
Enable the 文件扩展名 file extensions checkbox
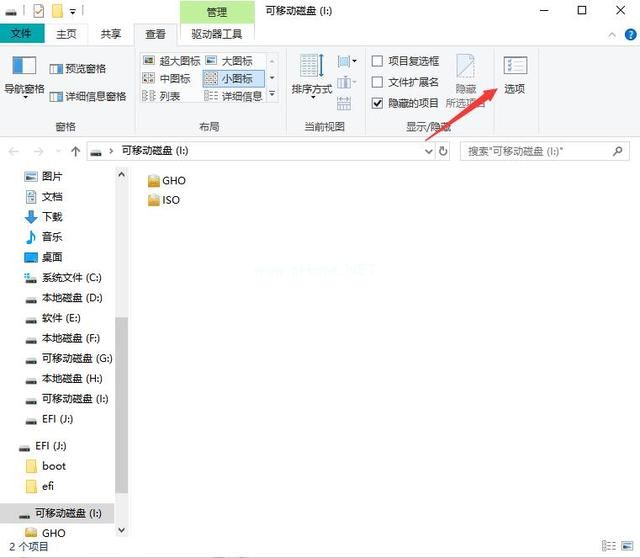pyautogui.click(x=378, y=82)
